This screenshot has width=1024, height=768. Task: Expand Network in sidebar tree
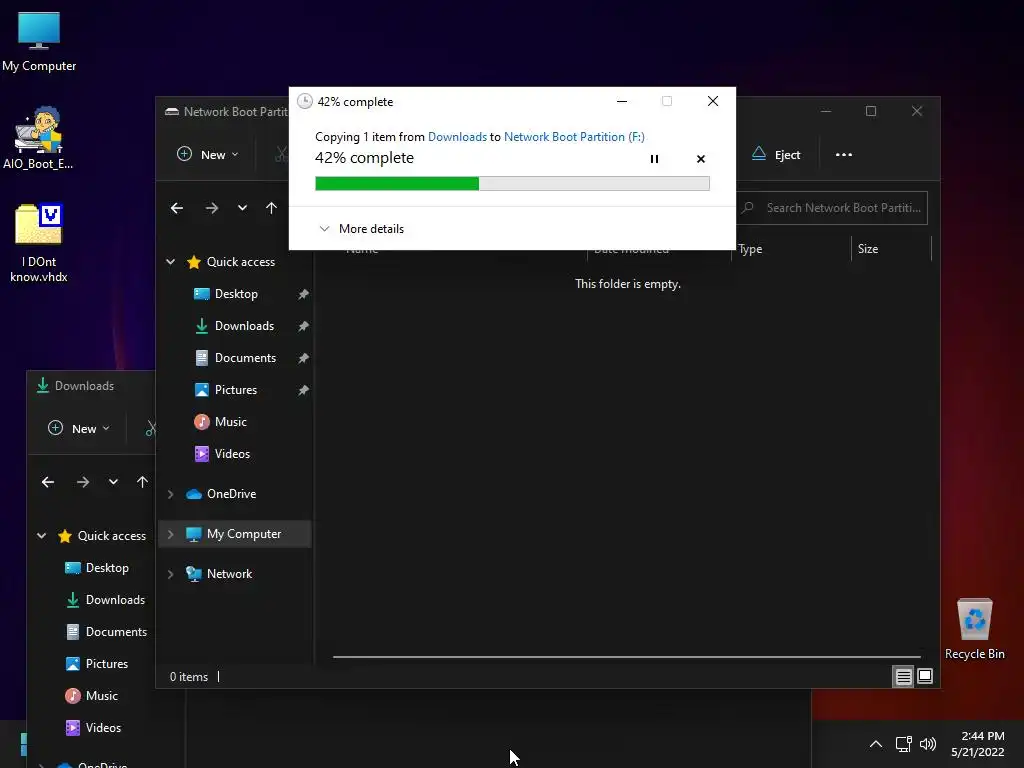pos(170,574)
